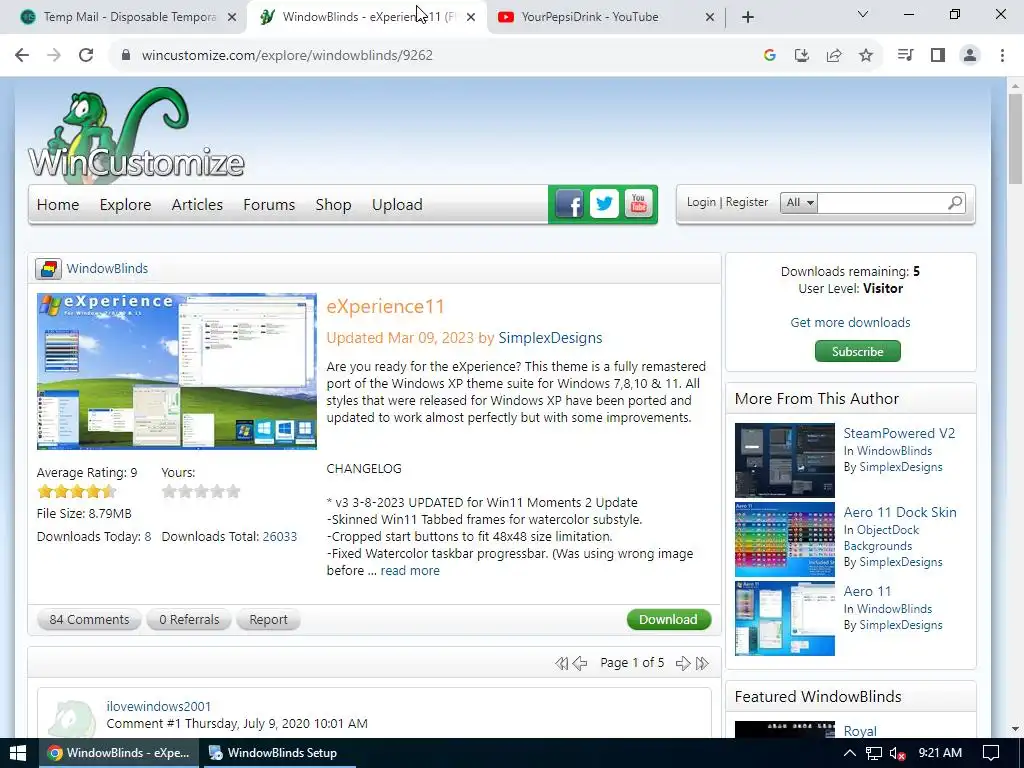
Task: Click Get more downloads link
Action: click(850, 323)
